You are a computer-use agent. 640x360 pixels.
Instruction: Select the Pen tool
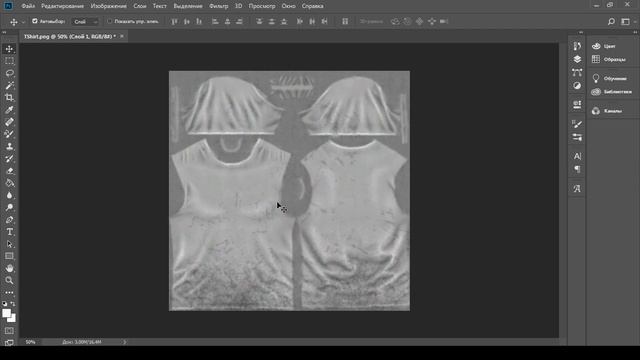[x=9, y=220]
